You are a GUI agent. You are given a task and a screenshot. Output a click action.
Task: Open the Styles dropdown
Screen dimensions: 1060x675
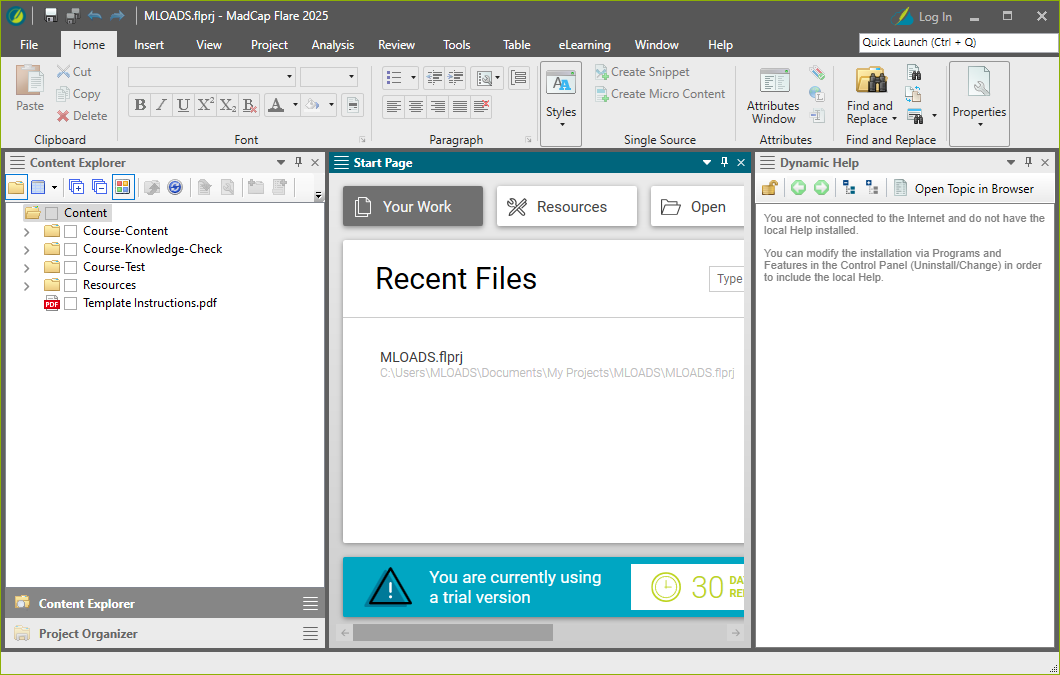click(x=561, y=103)
